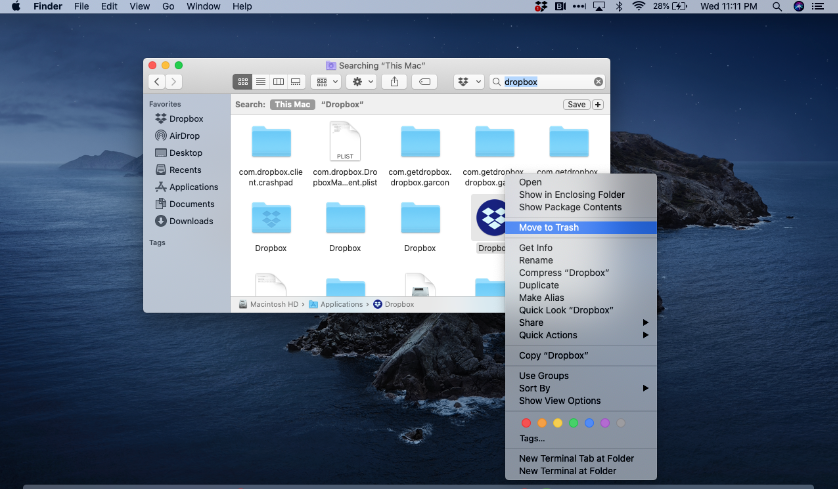This screenshot has width=838, height=489.
Task: Save the current search
Action: [576, 104]
